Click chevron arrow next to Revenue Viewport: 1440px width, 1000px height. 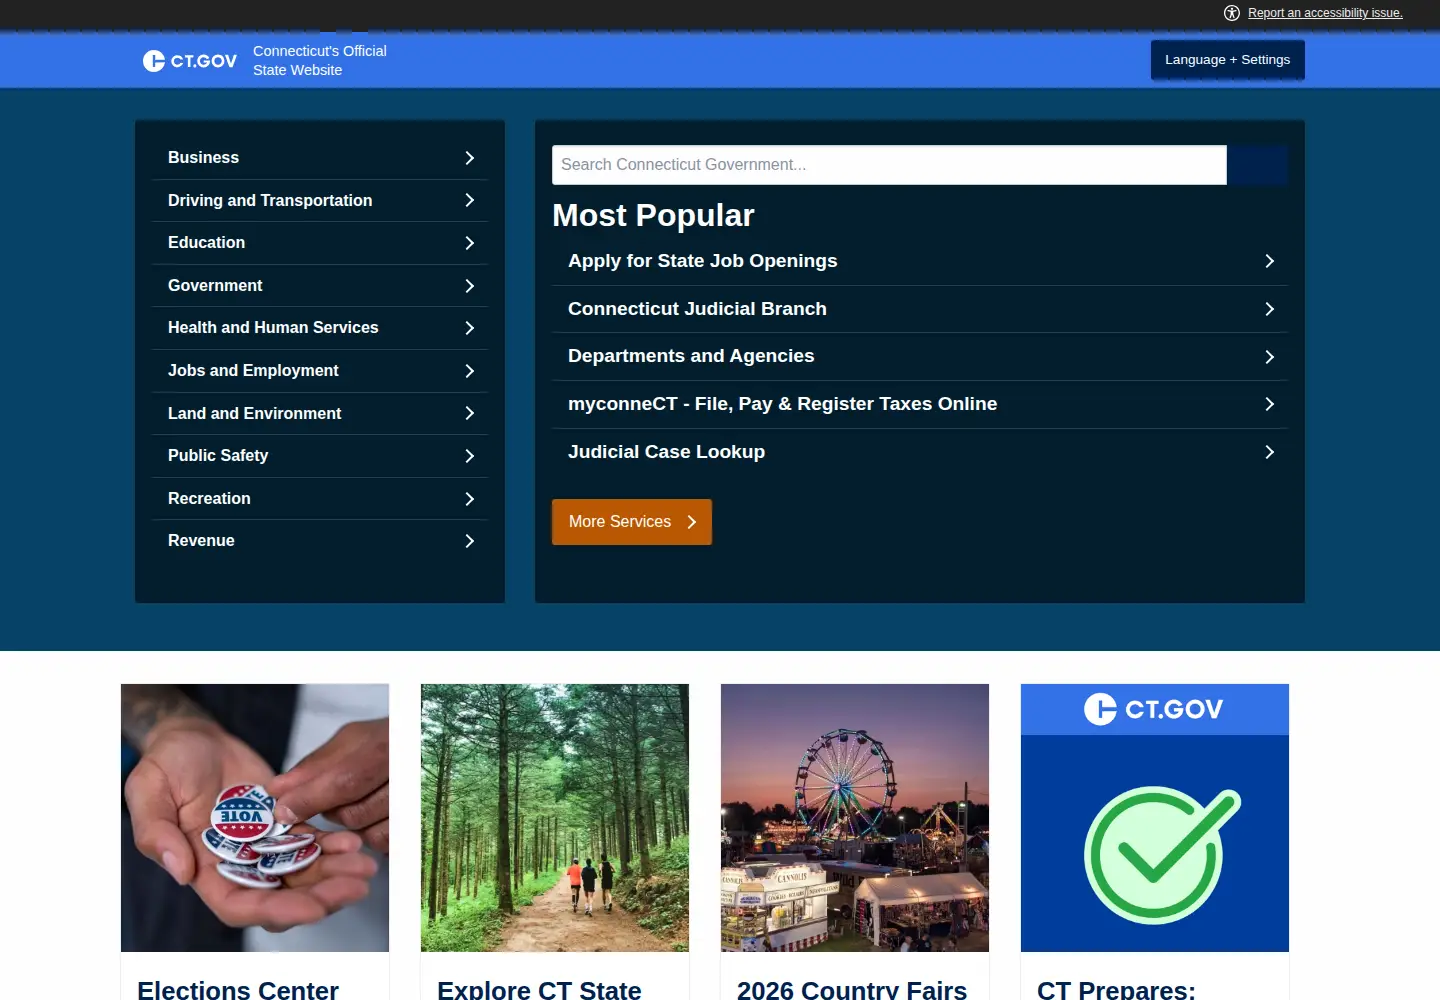click(469, 541)
